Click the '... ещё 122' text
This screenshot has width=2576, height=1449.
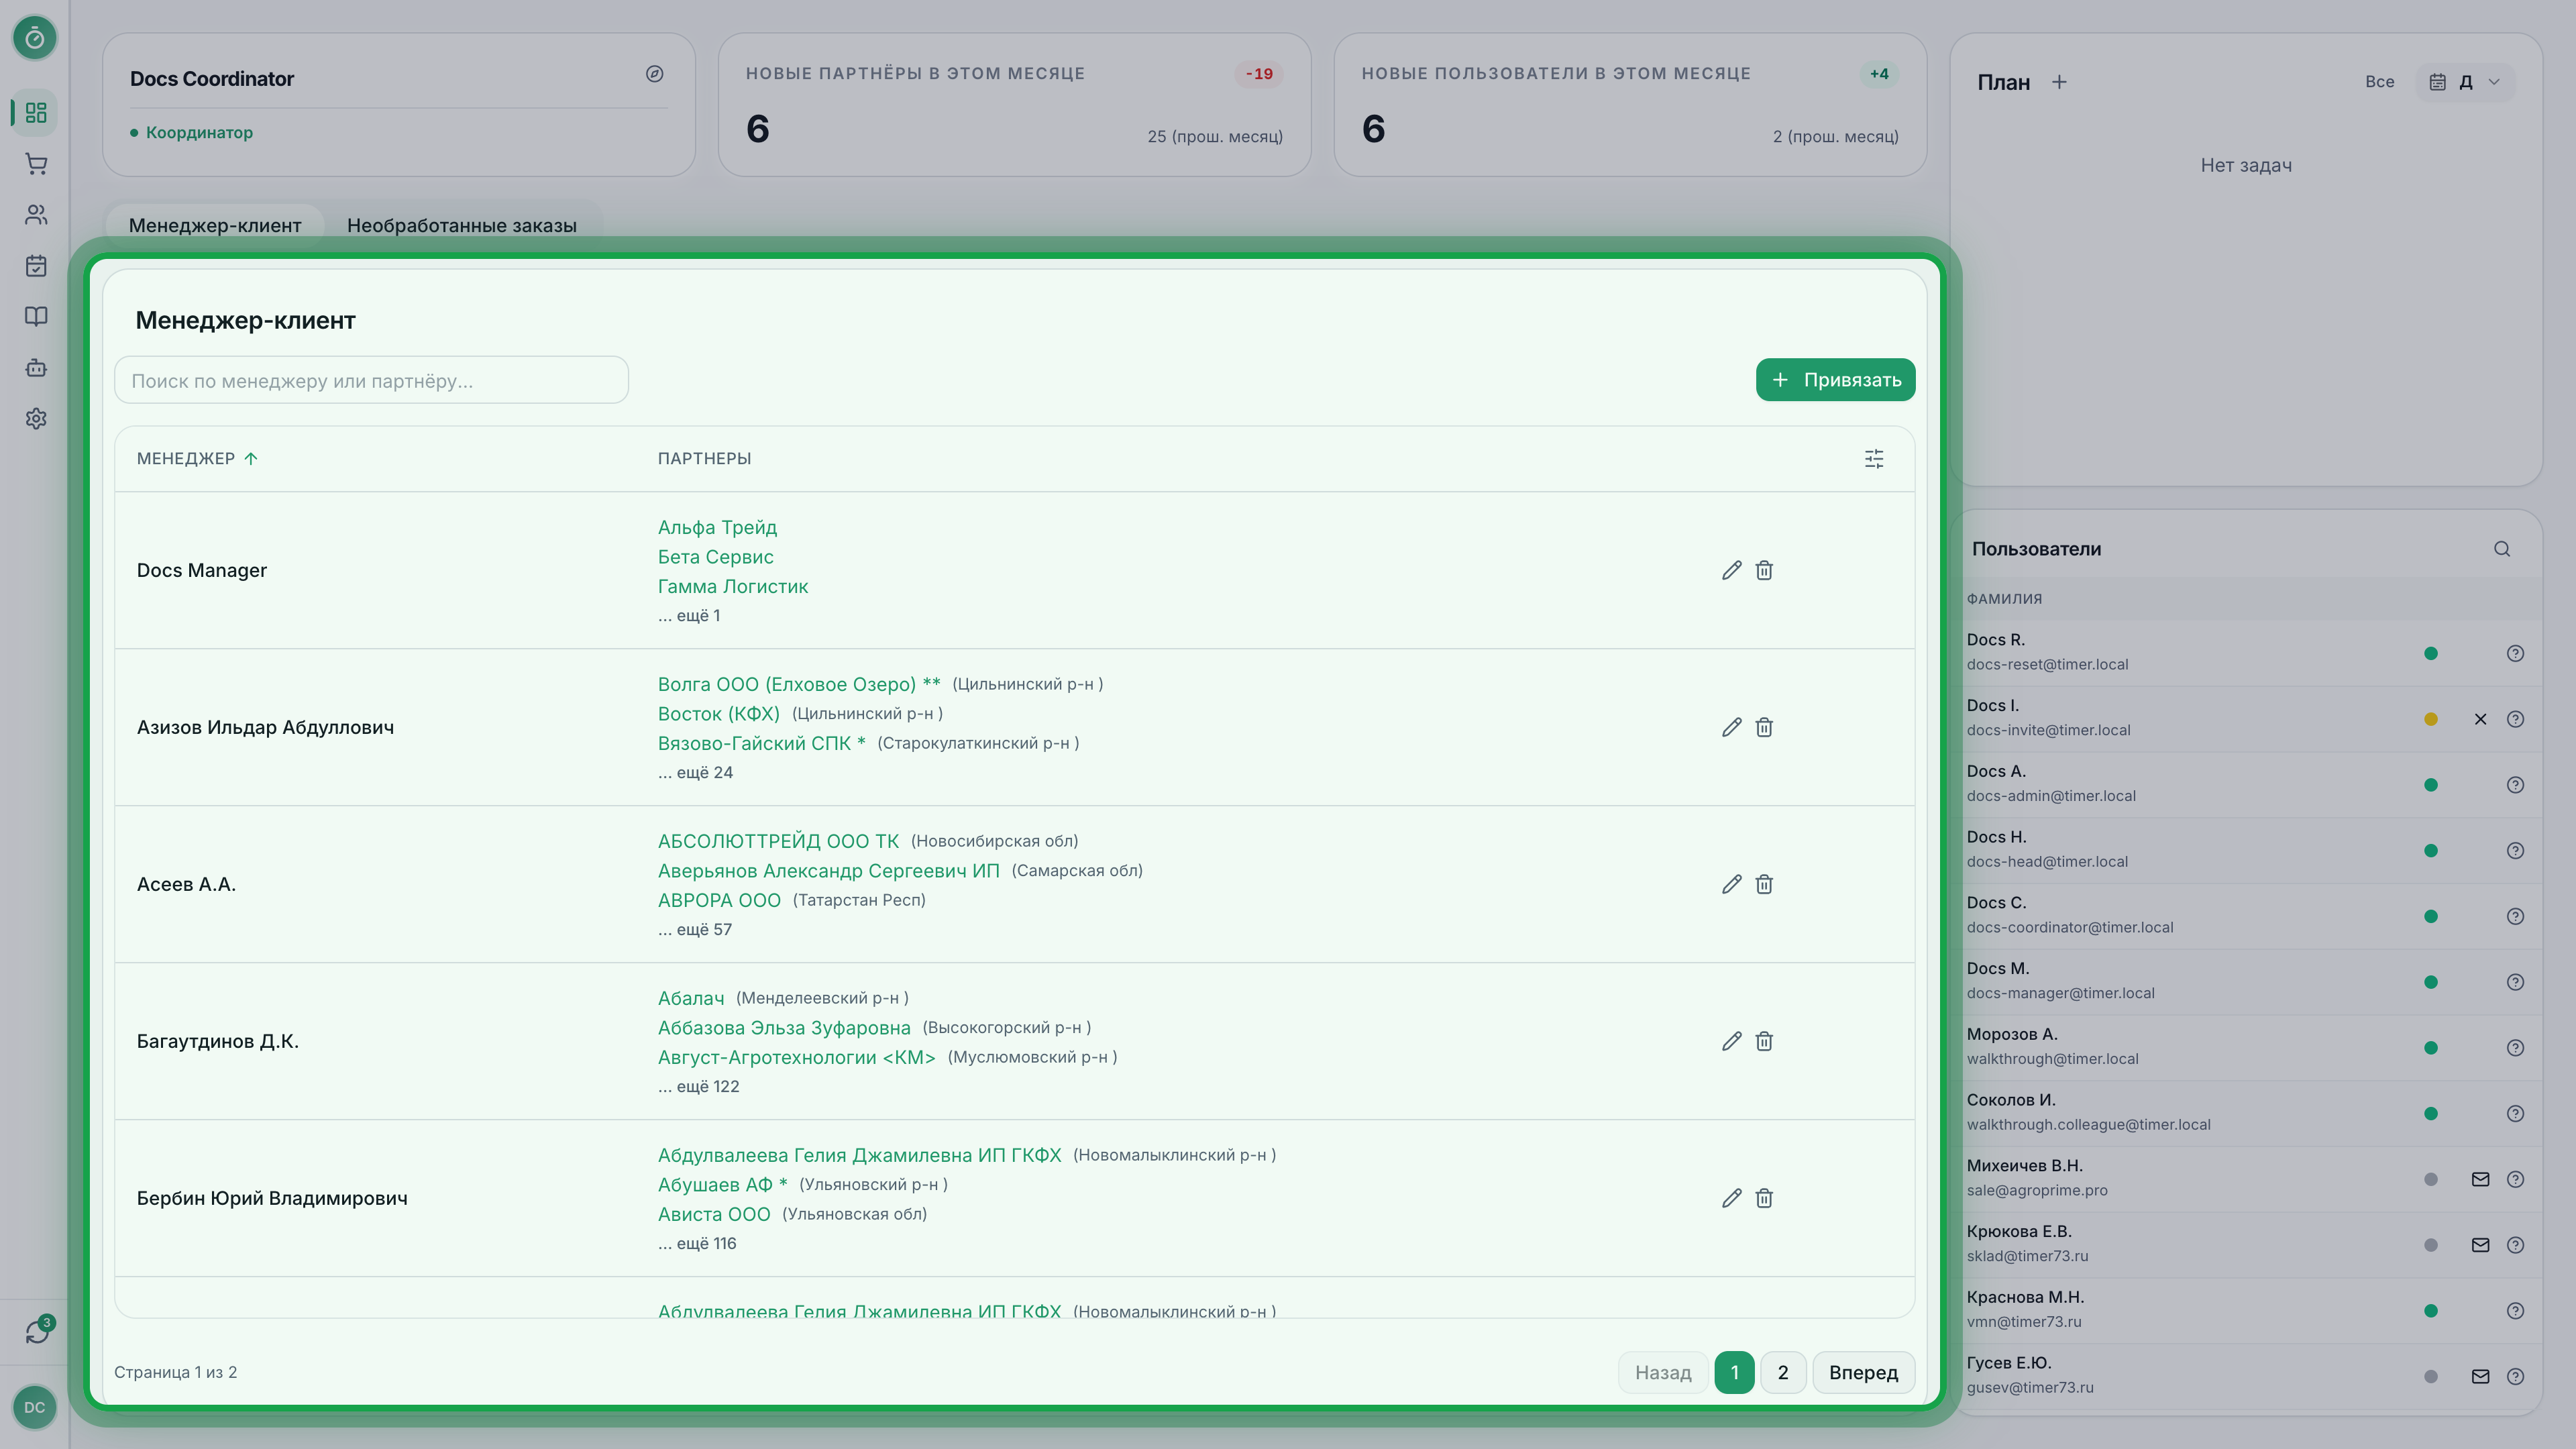[x=698, y=1086]
